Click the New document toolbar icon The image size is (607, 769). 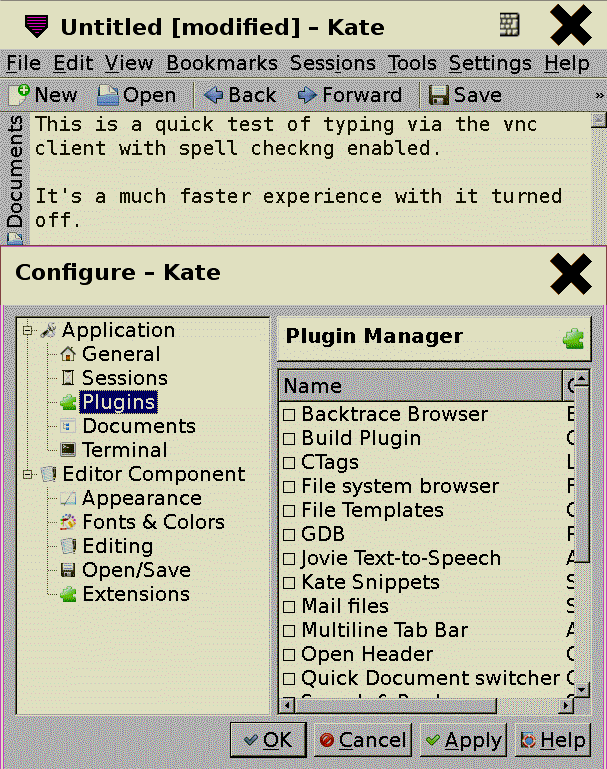20,95
